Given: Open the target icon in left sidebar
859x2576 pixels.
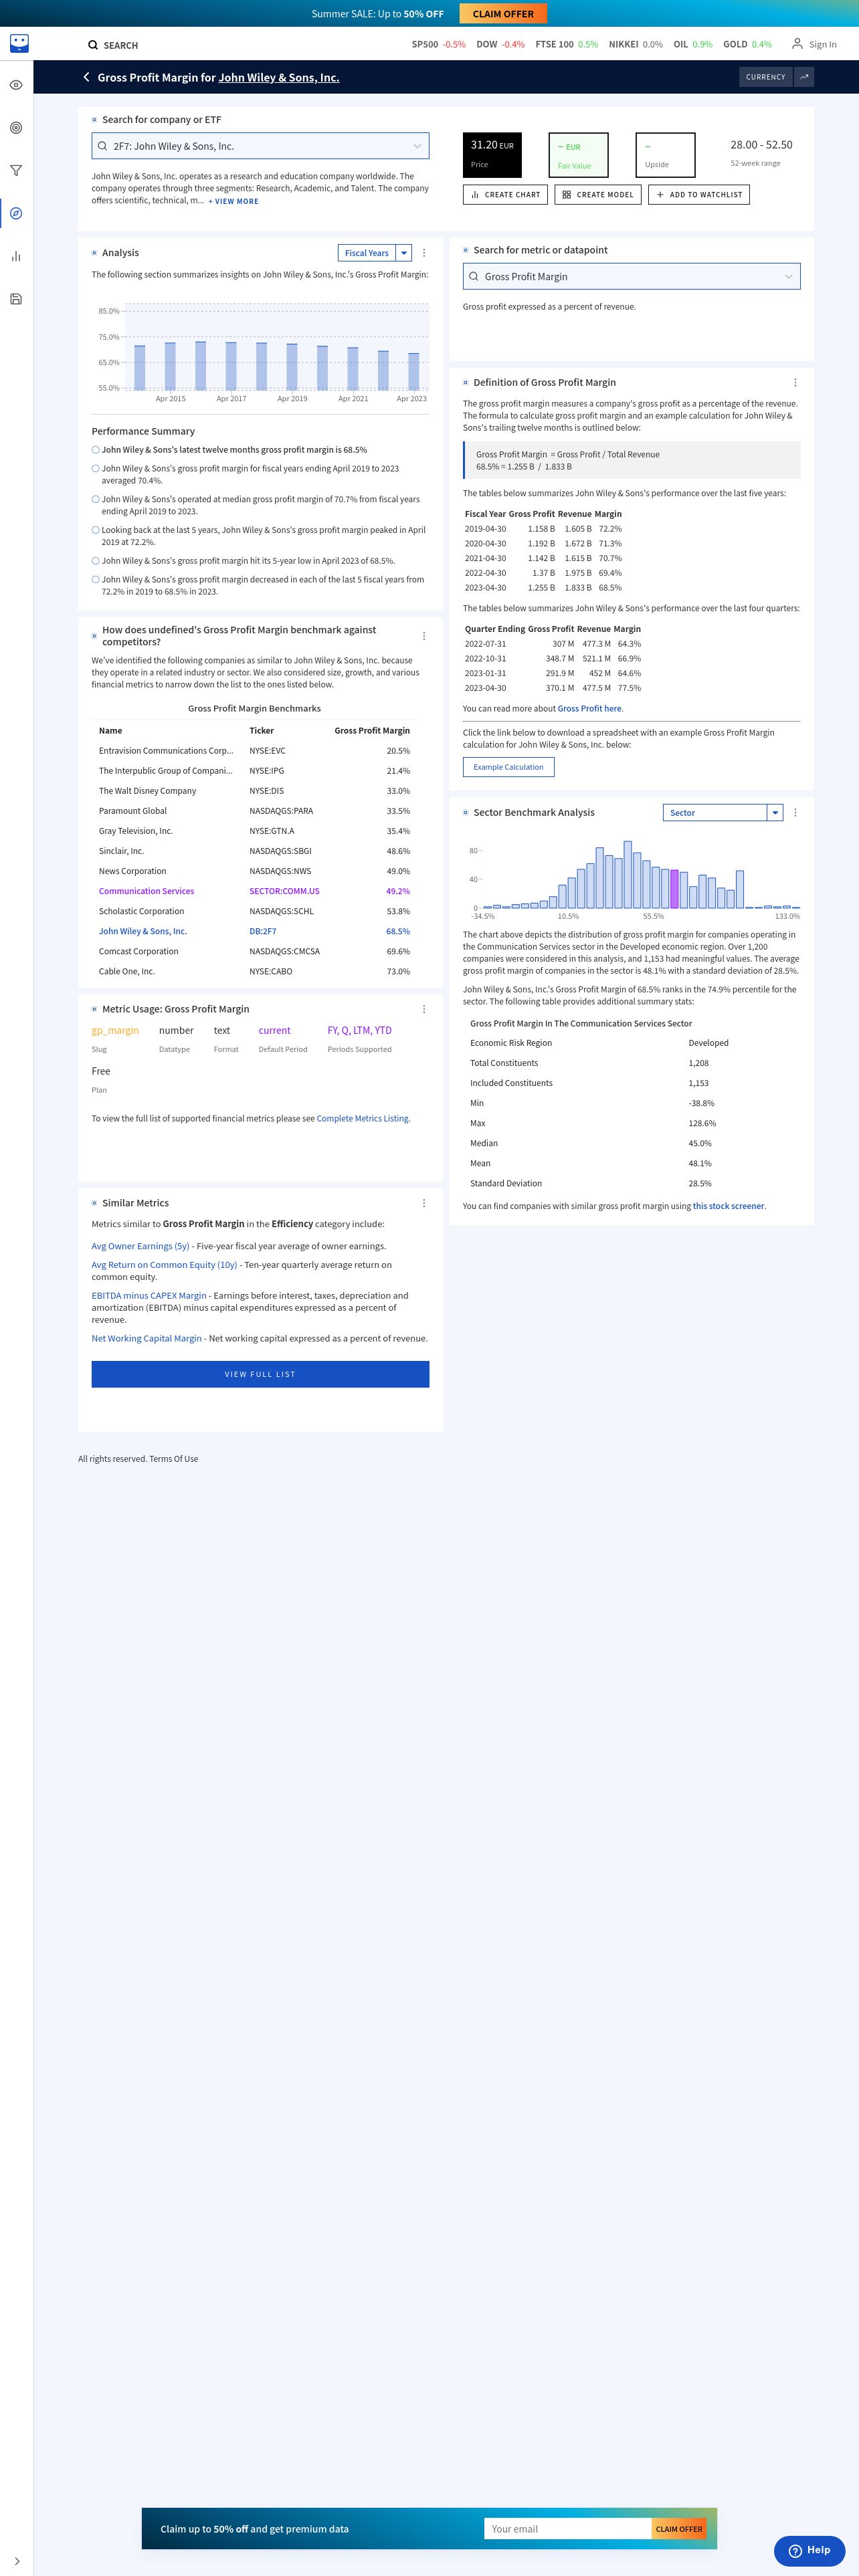Looking at the screenshot, I should (x=16, y=128).
